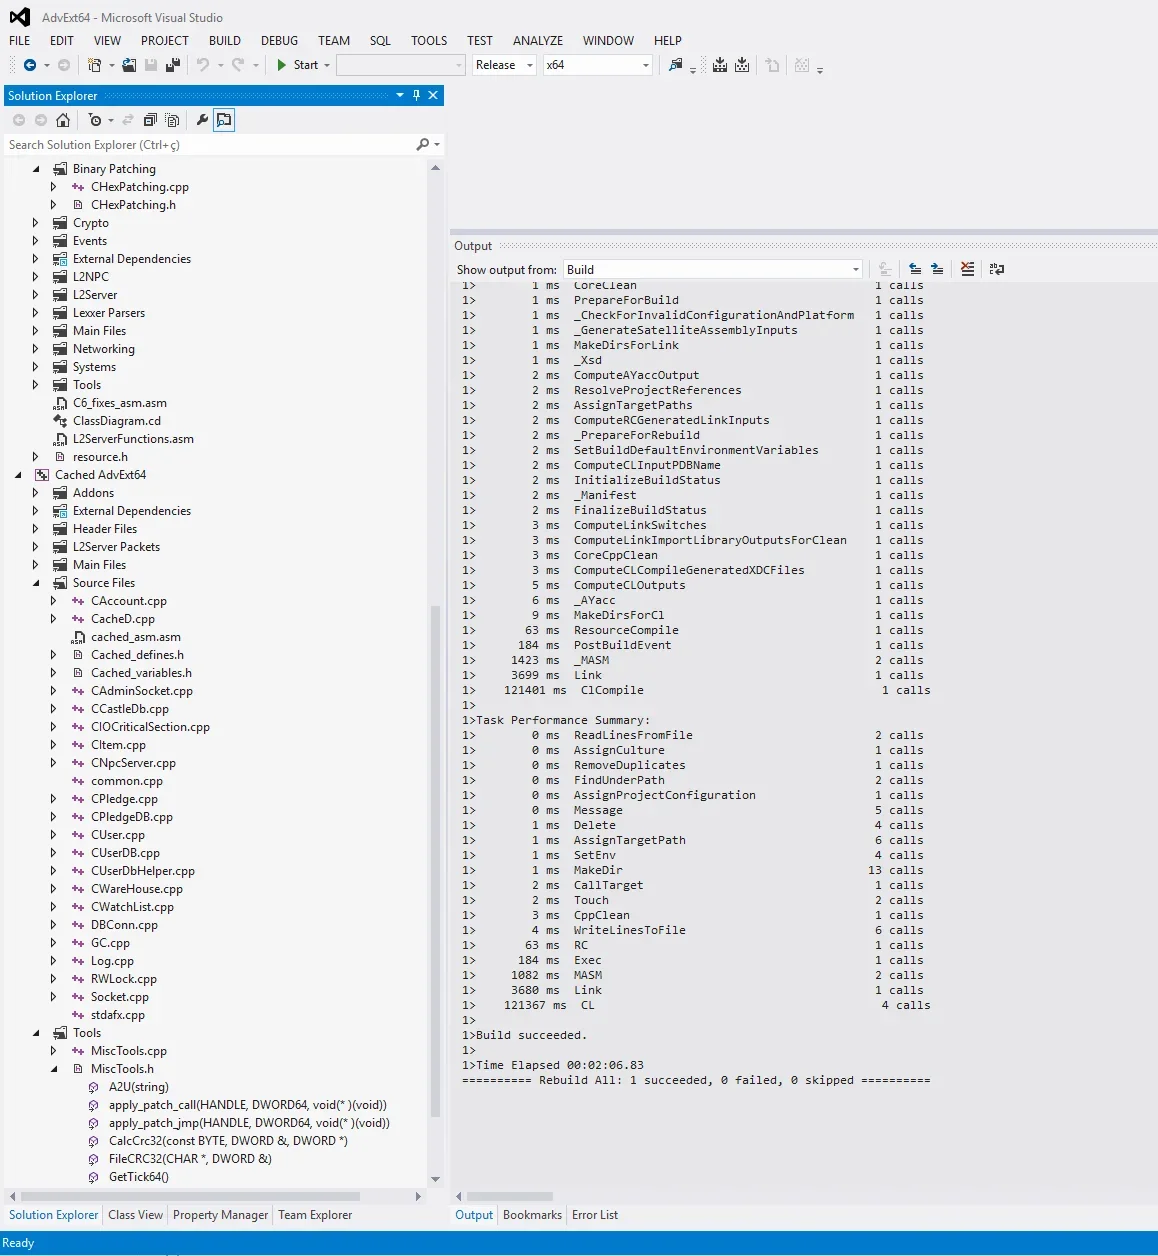Expand the CAccount.cpp node

point(54,601)
